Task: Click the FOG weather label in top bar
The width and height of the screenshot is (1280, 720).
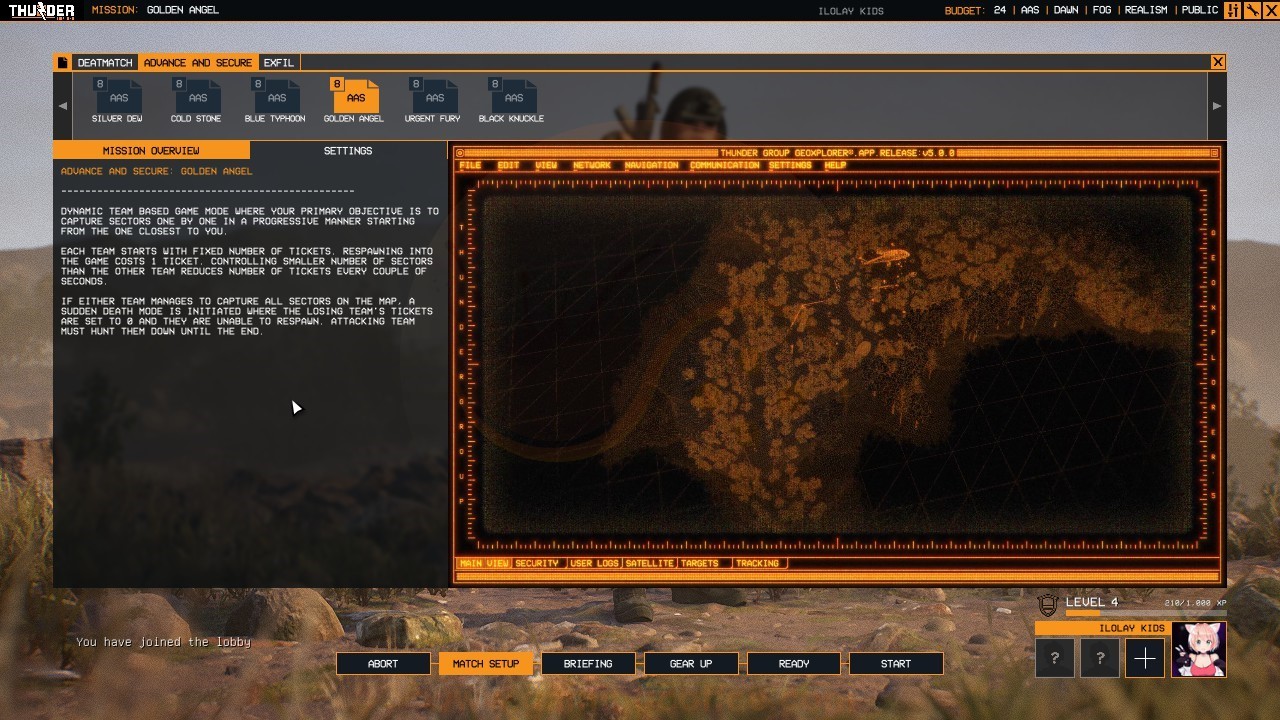Action: [x=1102, y=10]
